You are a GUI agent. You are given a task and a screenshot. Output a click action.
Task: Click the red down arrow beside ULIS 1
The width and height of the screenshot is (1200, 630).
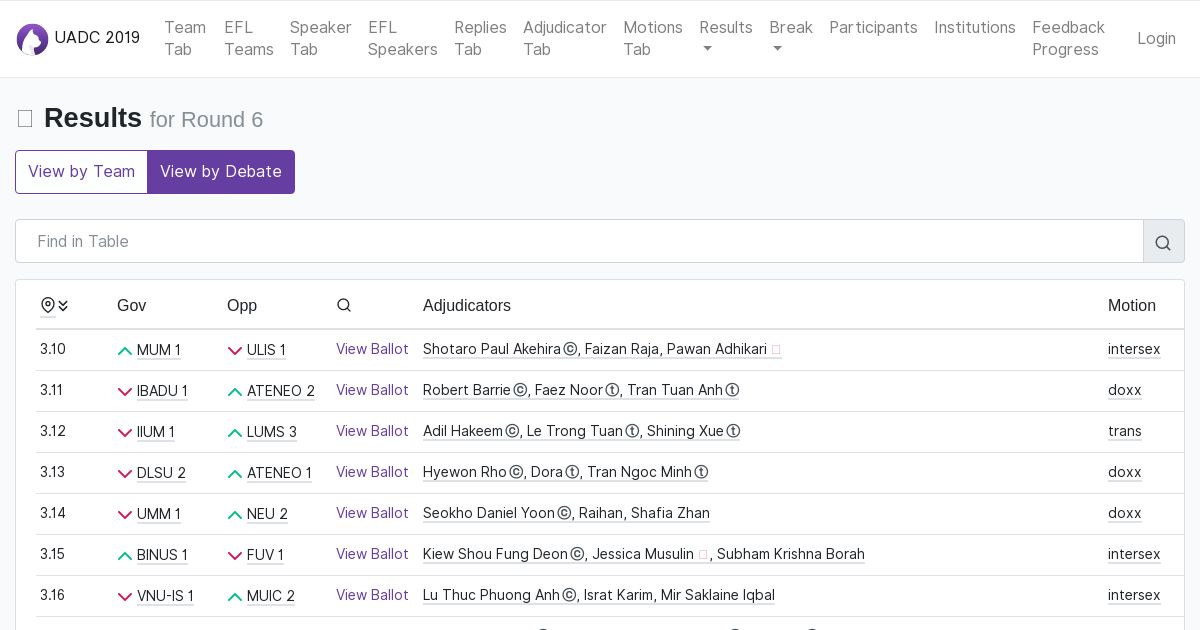(235, 351)
